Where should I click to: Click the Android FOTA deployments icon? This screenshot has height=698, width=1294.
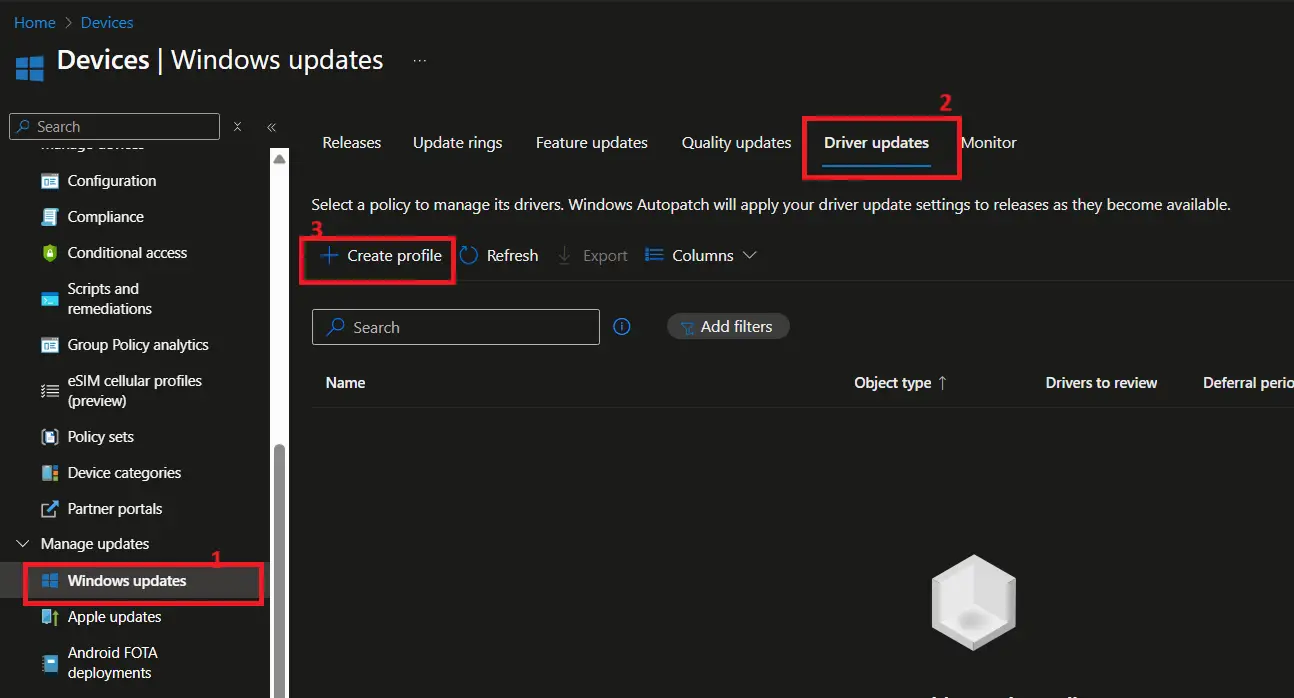tap(50, 663)
